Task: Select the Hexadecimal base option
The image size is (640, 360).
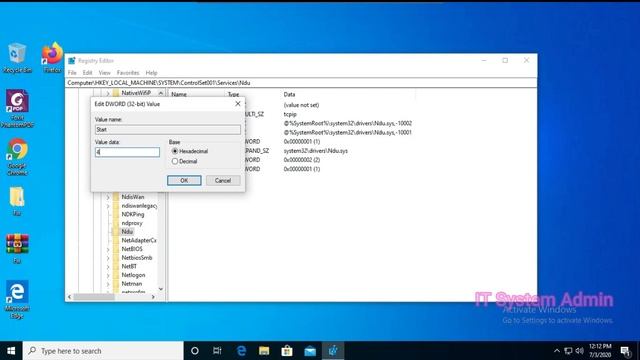Action: (x=175, y=151)
